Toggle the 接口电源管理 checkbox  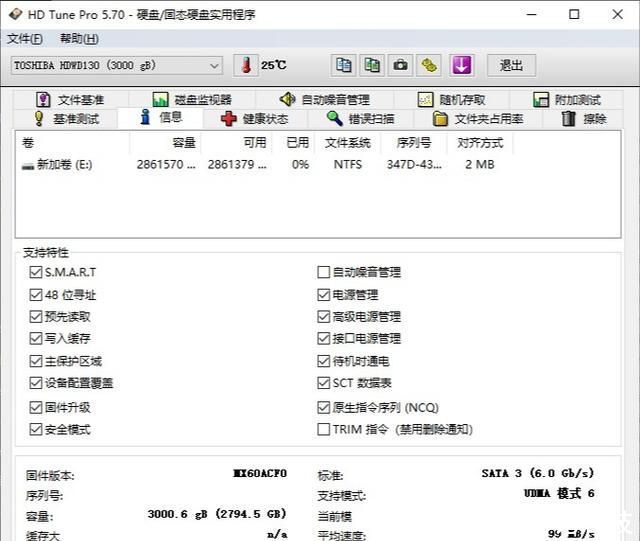[x=324, y=338]
